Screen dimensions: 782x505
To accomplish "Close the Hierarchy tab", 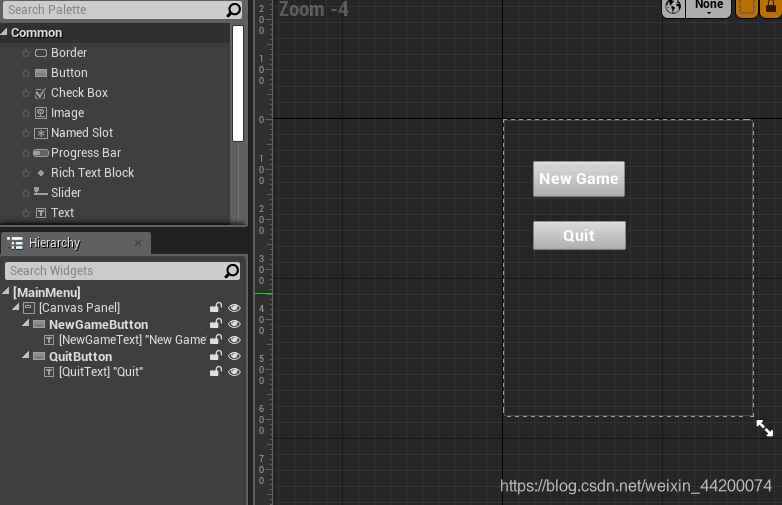I will coord(138,243).
